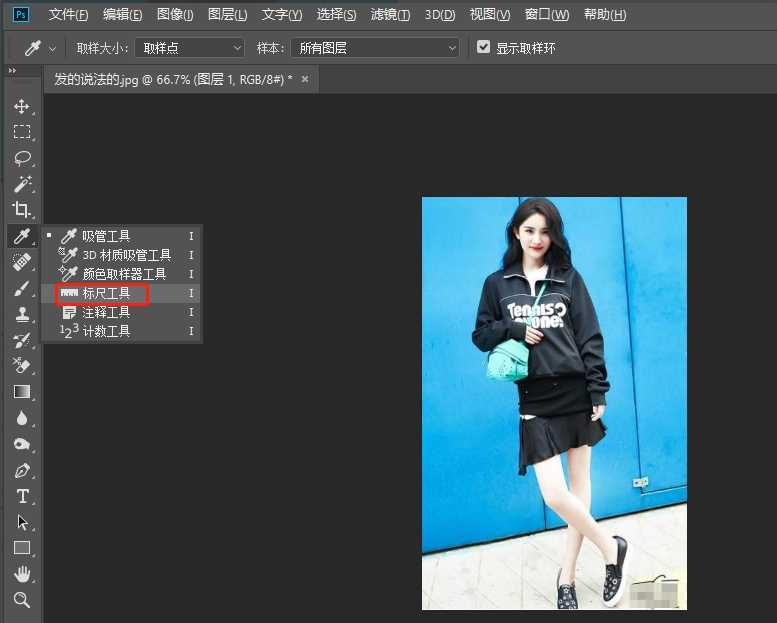
Task: Open the 取样大小 dropdown
Action: coord(189,48)
